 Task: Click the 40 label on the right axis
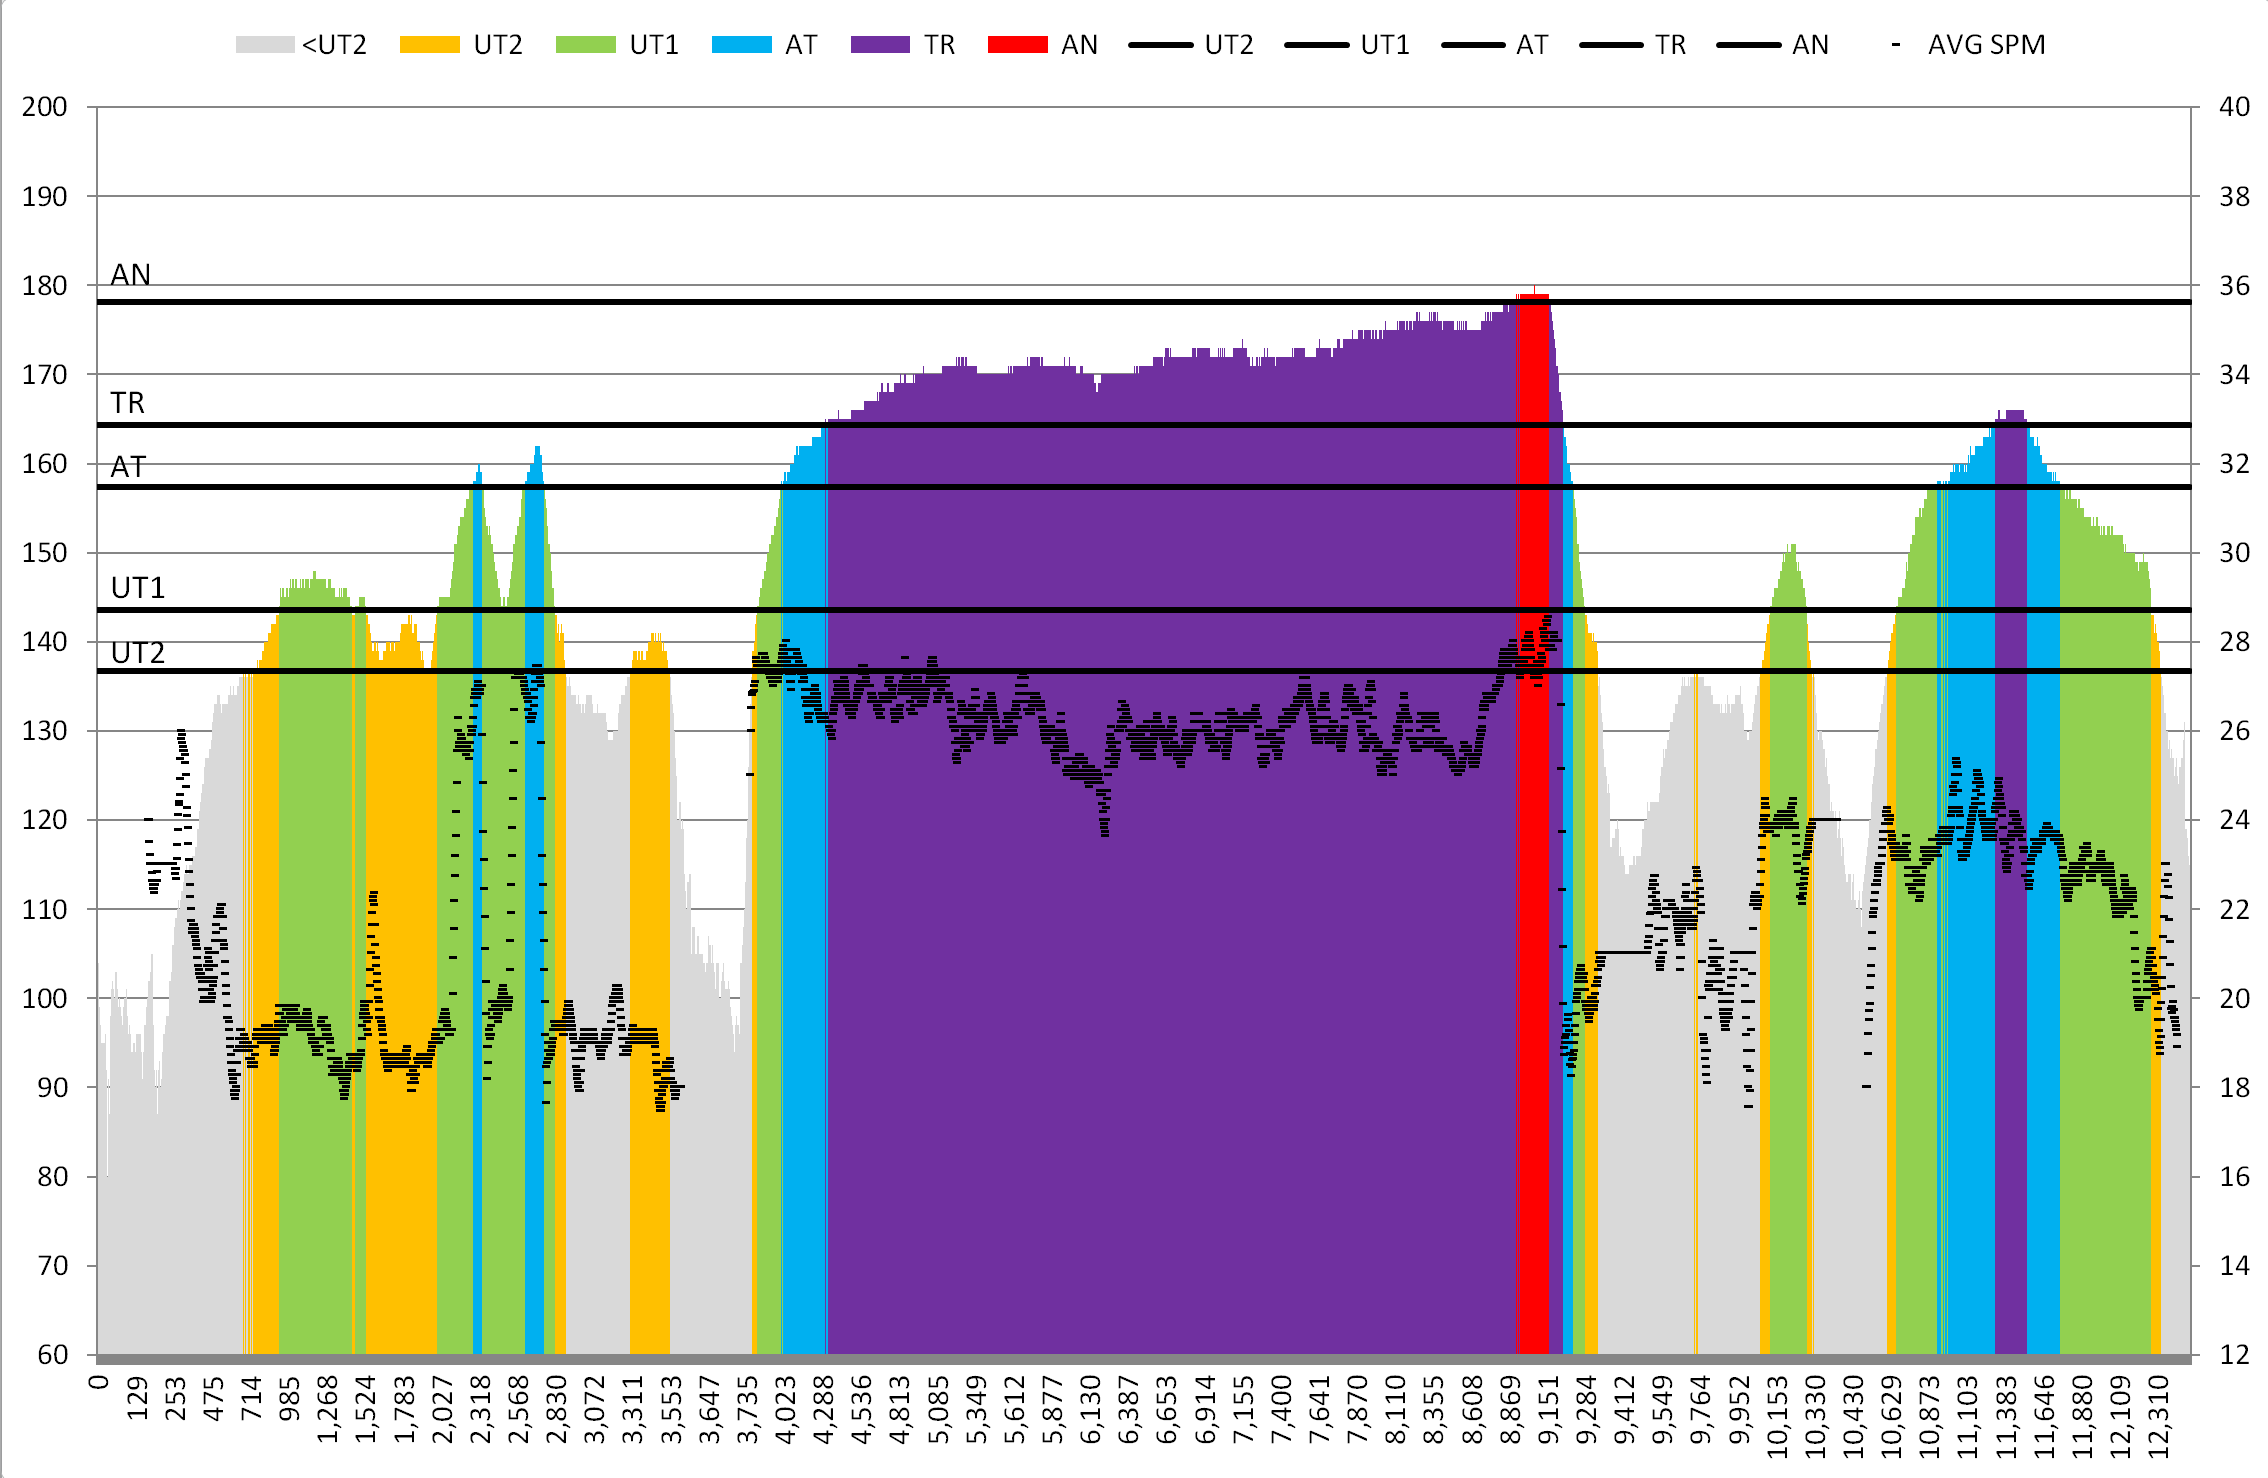2234,107
